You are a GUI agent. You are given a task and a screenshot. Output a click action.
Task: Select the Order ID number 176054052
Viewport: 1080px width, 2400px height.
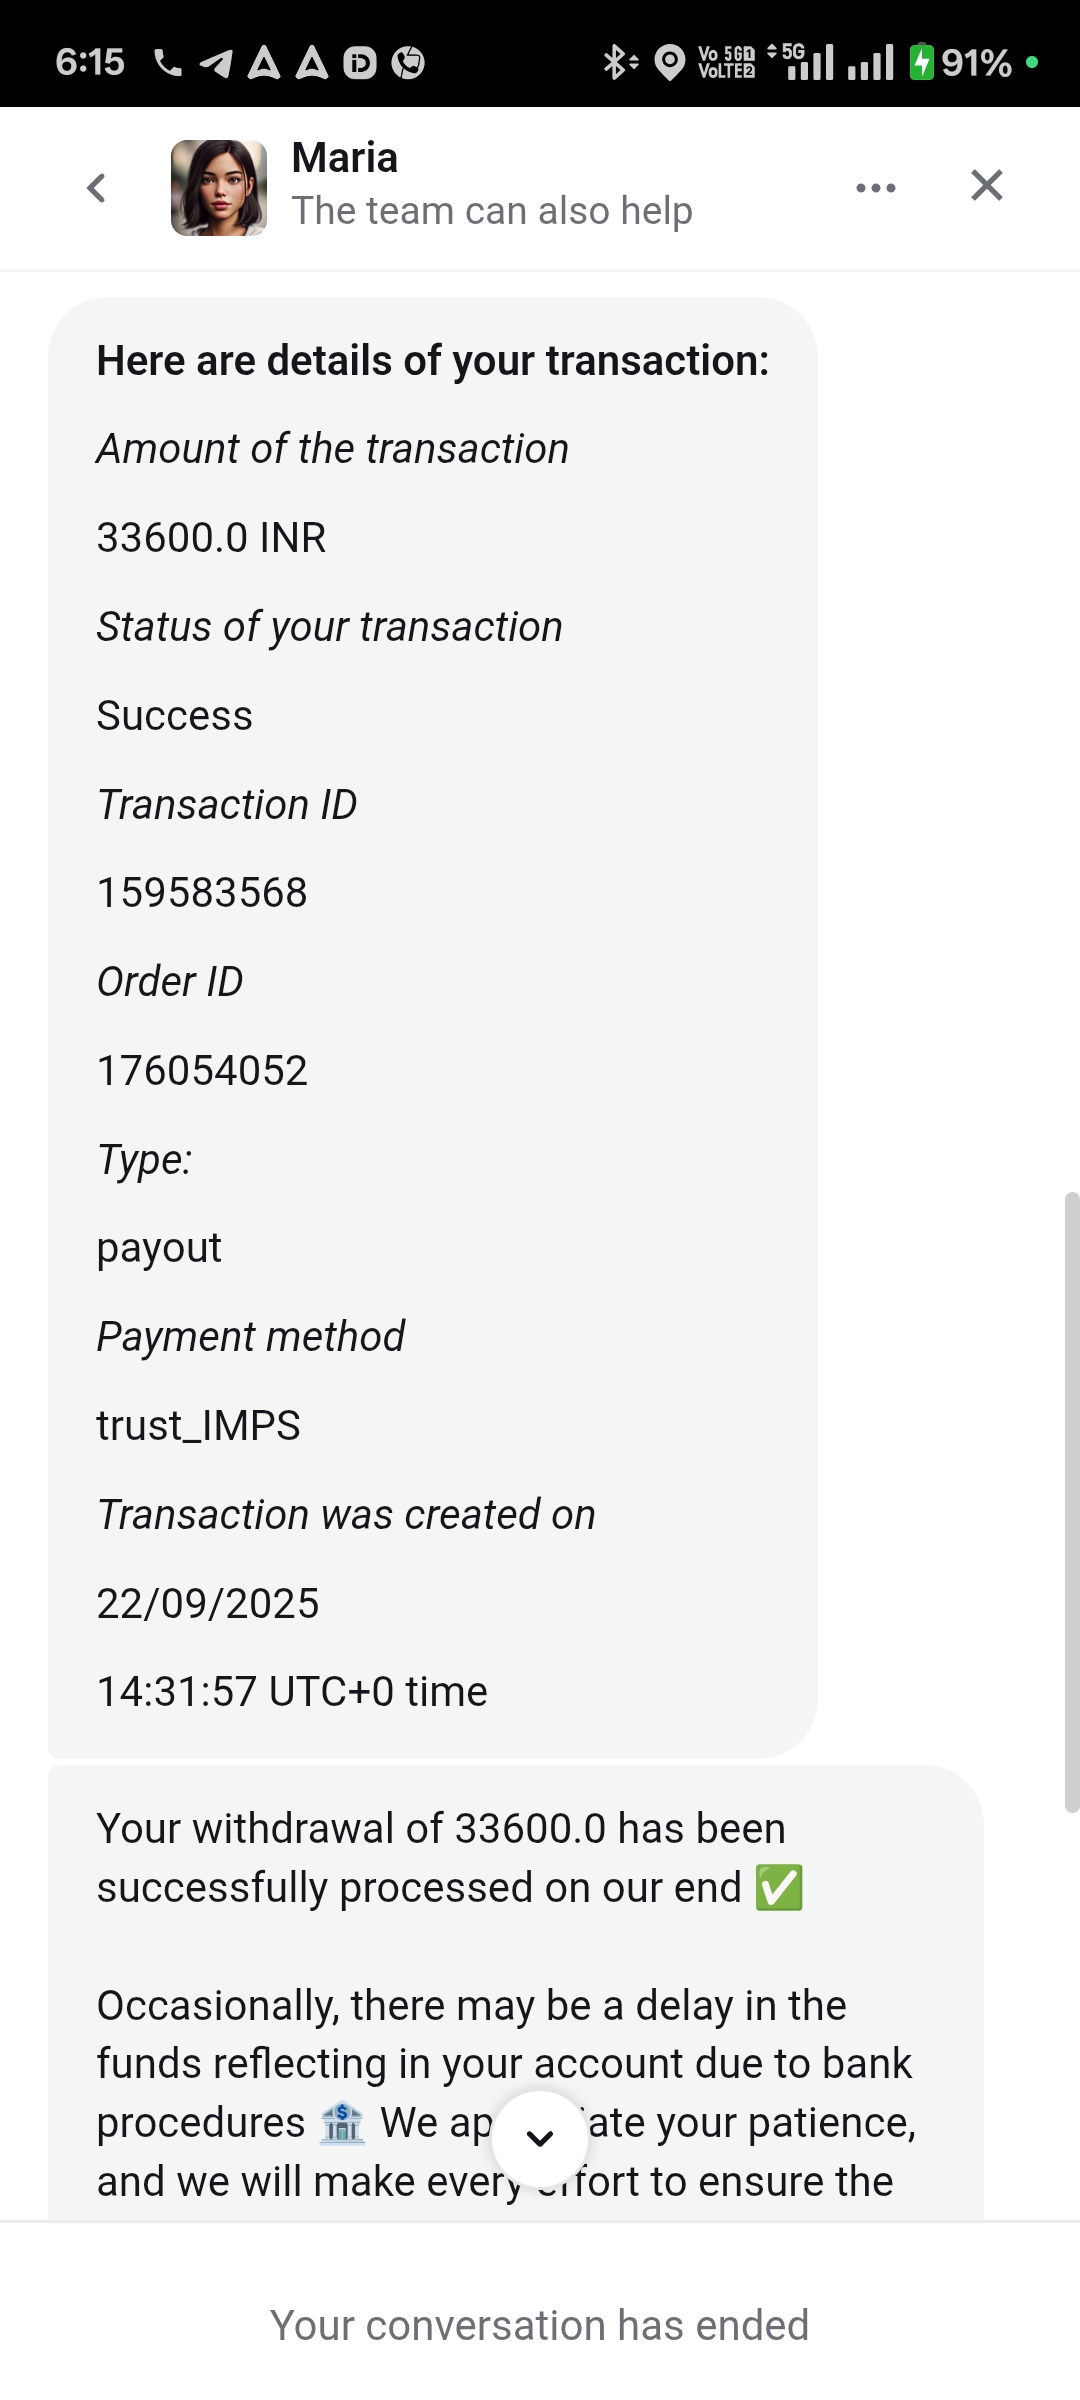click(202, 1071)
